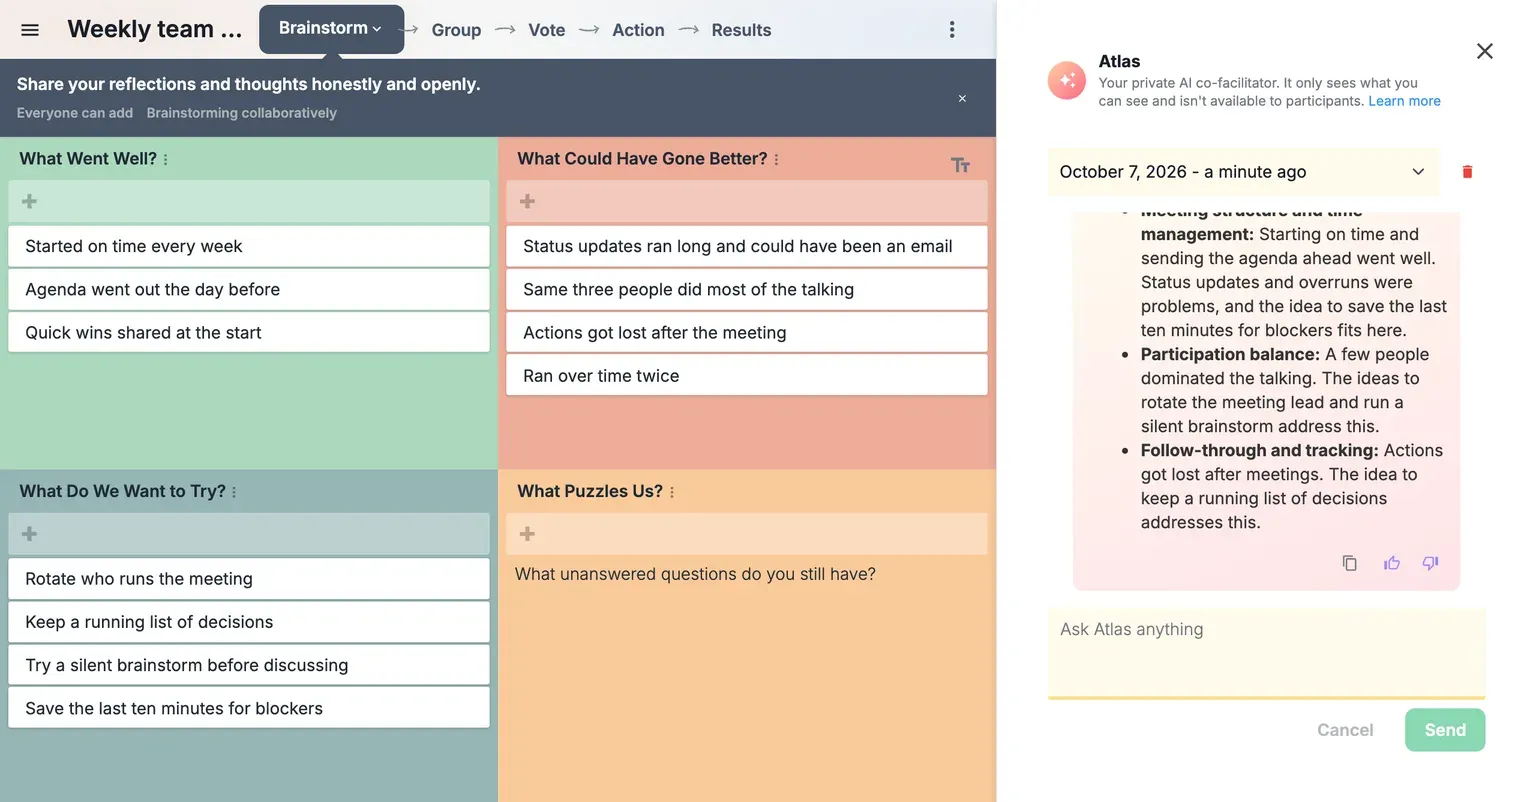Open the board options three-dot menu
This screenshot has height=802, width=1536.
coord(952,30)
